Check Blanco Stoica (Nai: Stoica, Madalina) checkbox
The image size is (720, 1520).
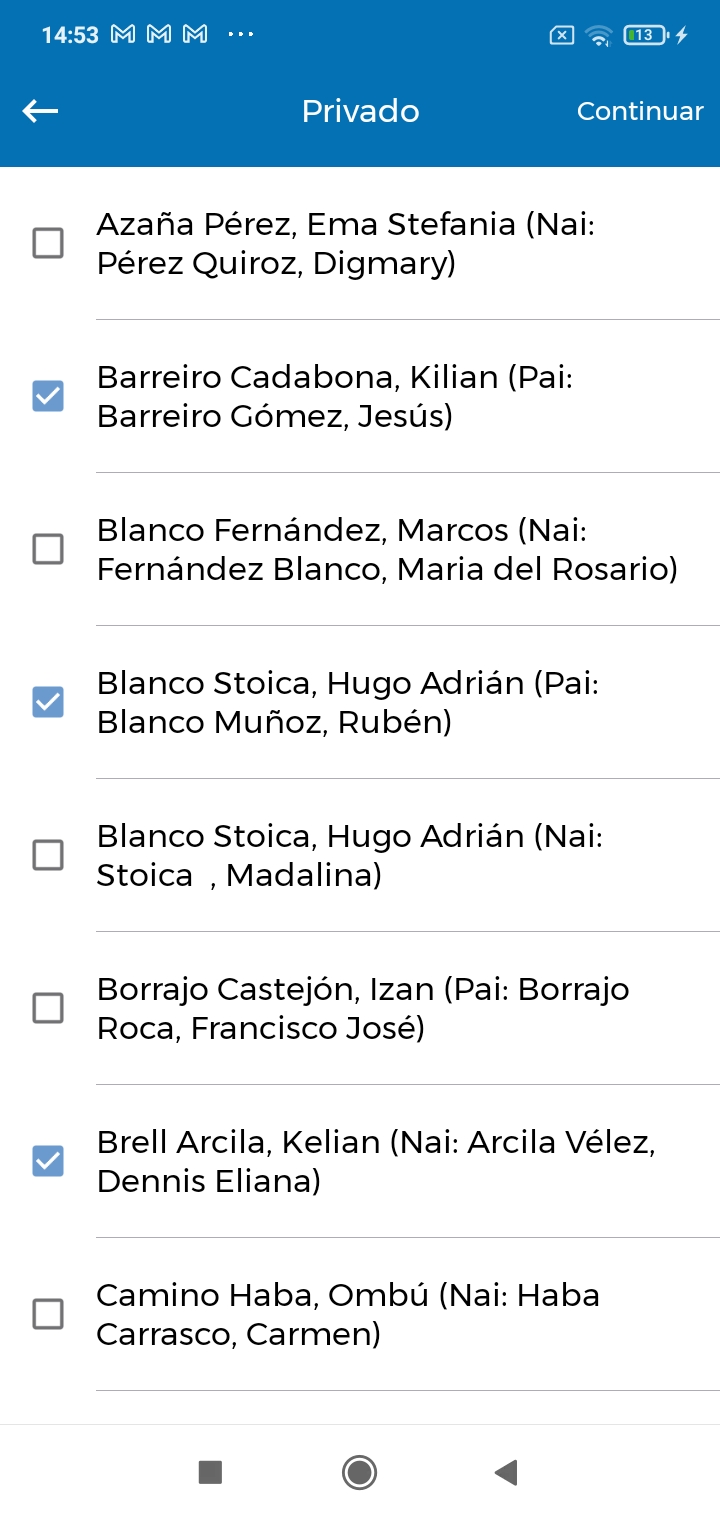(x=48, y=855)
